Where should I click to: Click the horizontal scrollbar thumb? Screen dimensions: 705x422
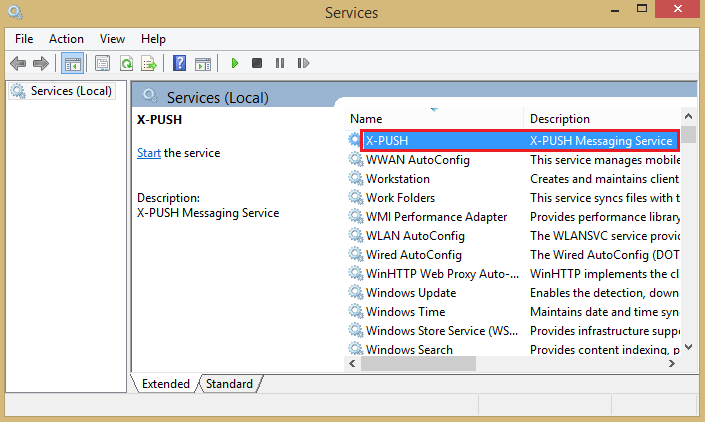[x=418, y=364]
